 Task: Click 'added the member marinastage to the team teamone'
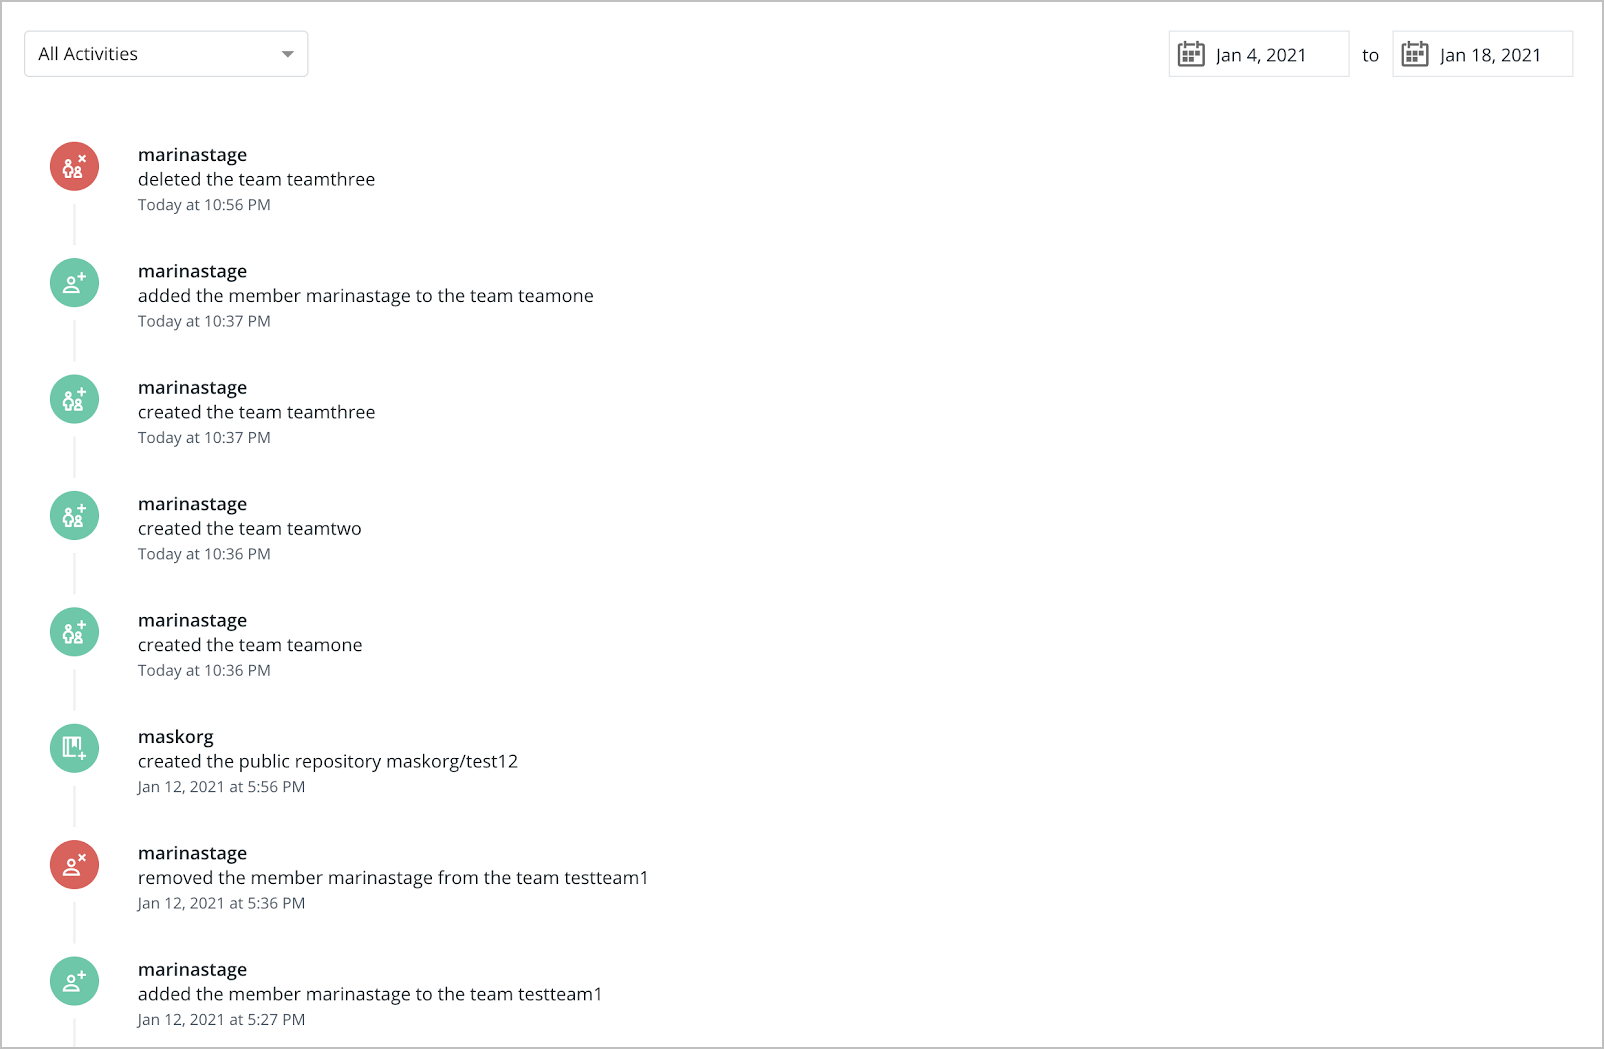coord(366,296)
